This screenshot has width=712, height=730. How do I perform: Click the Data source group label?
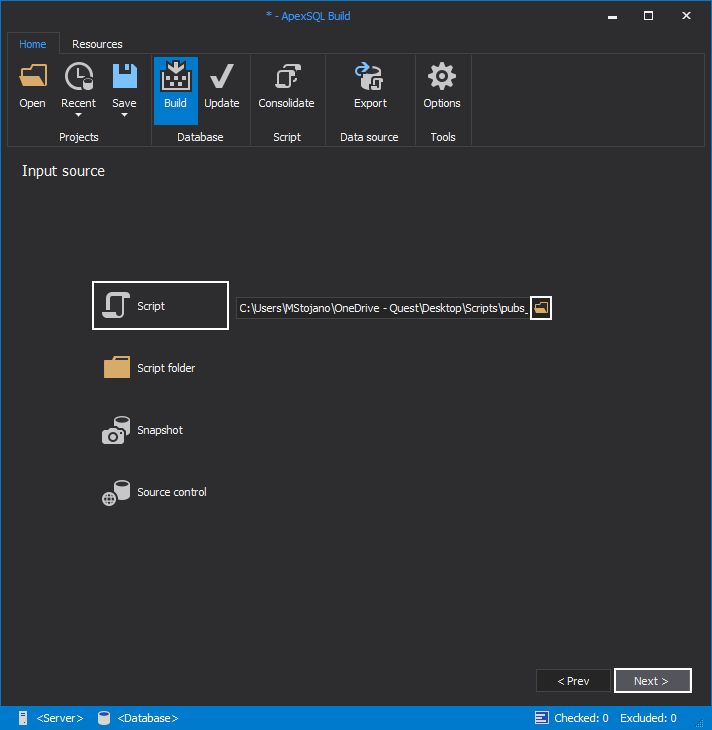[369, 137]
